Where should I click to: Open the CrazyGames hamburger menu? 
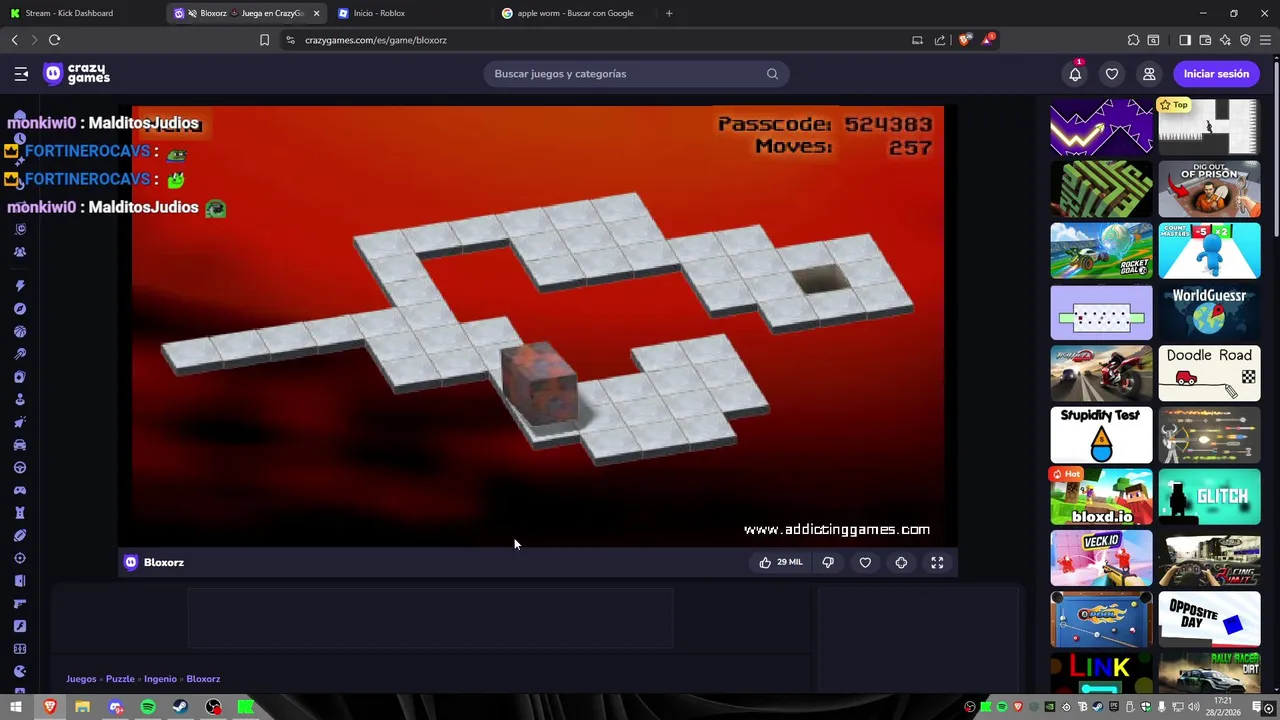pyautogui.click(x=21, y=74)
